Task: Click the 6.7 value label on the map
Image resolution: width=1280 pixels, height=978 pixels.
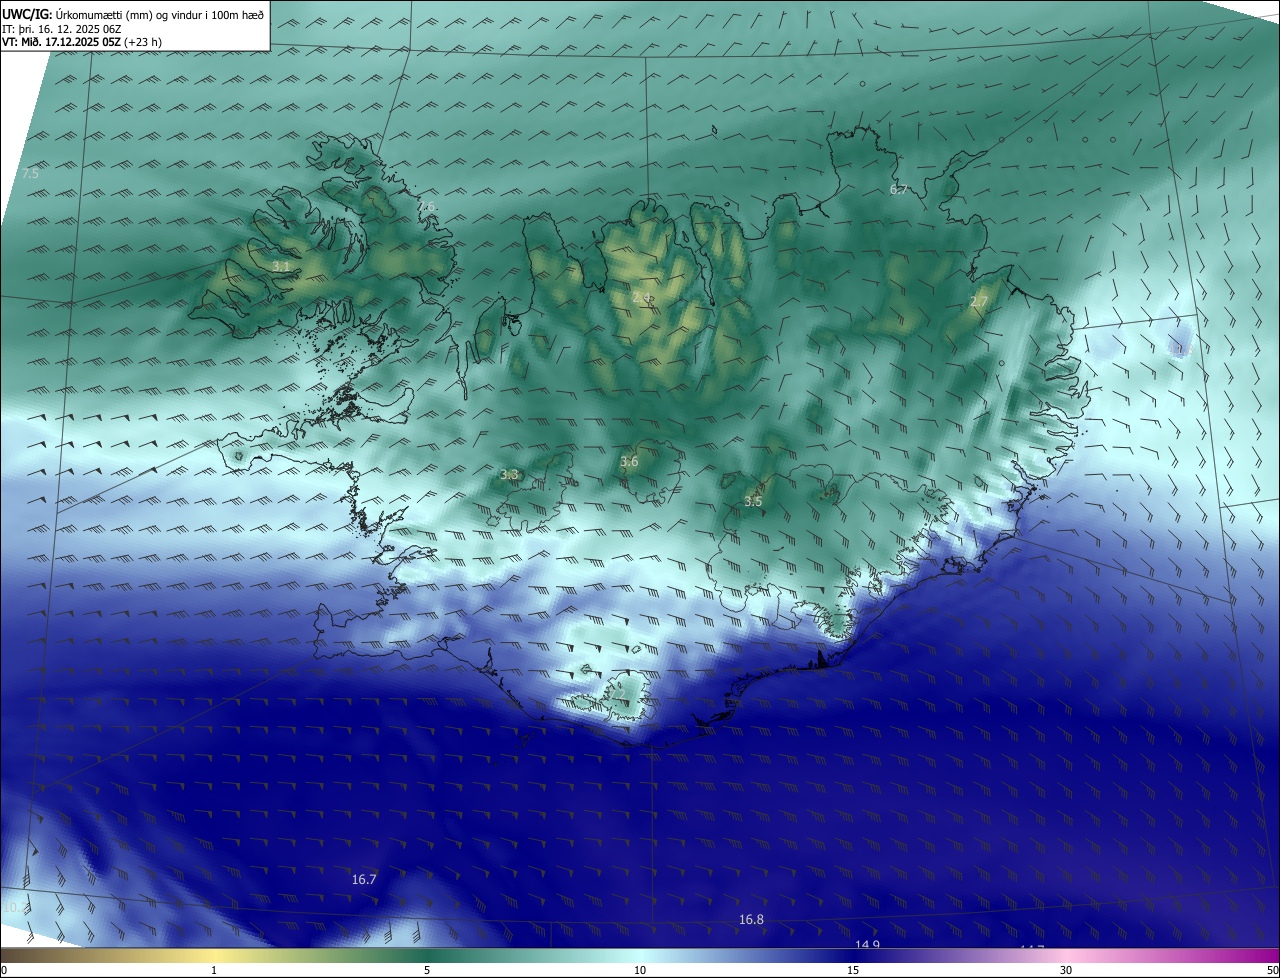Action: click(x=898, y=189)
